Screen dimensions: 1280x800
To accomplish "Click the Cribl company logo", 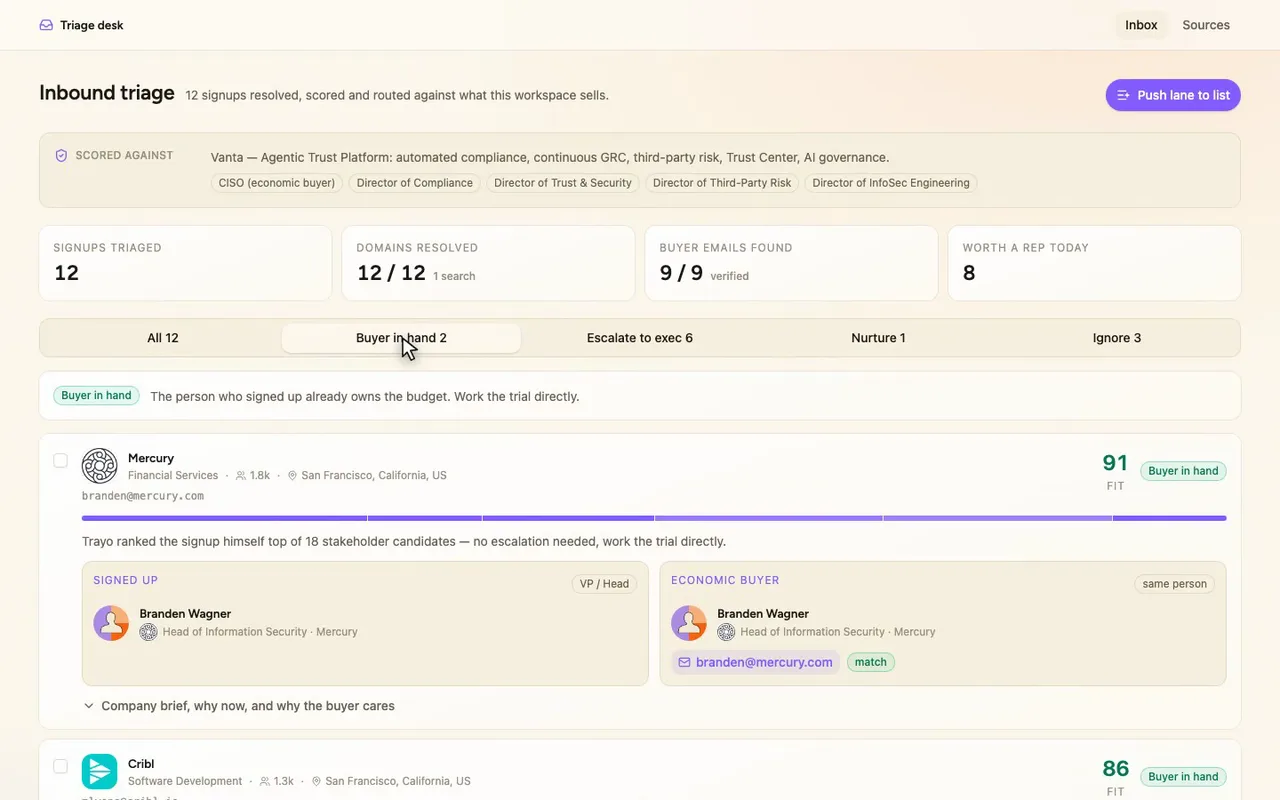I will coord(100,772).
